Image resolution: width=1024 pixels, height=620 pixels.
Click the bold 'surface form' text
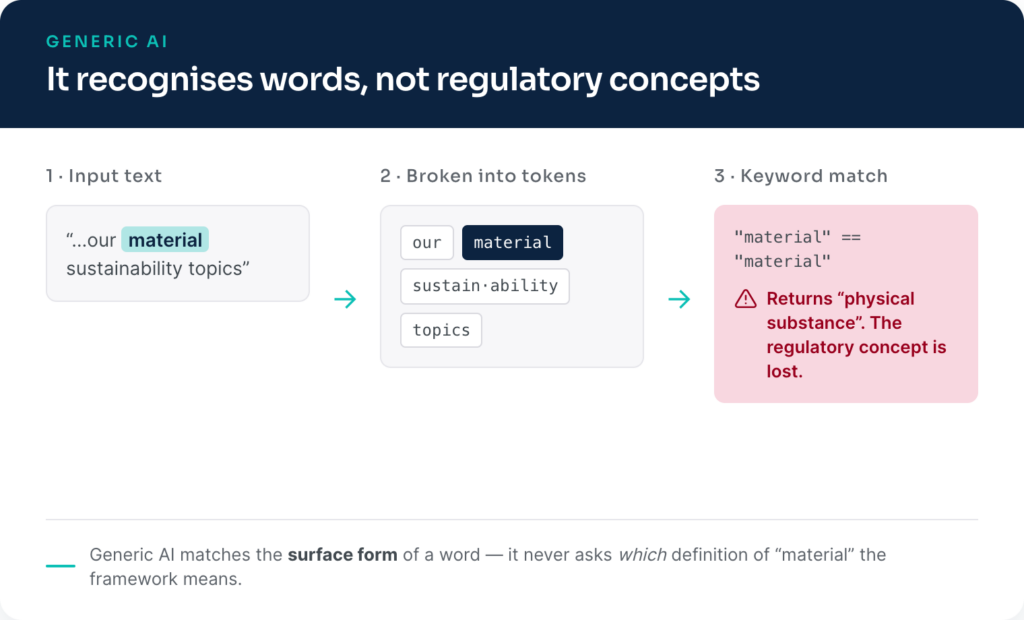click(x=342, y=555)
